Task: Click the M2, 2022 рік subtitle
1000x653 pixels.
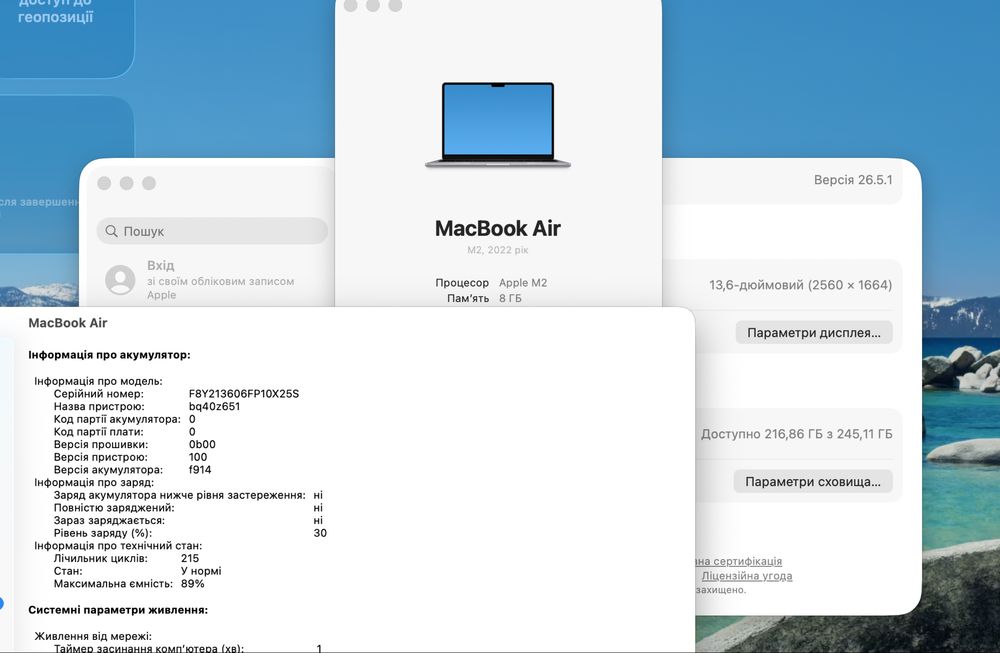Action: coord(497,250)
